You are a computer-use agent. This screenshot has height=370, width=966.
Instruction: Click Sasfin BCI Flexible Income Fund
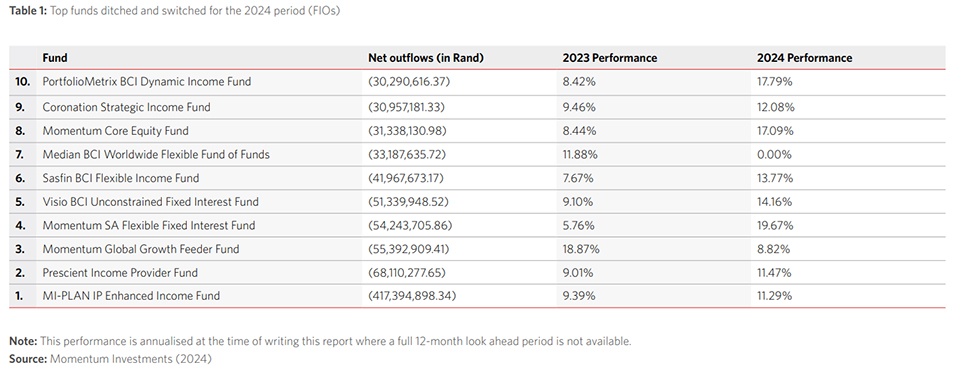click(121, 179)
